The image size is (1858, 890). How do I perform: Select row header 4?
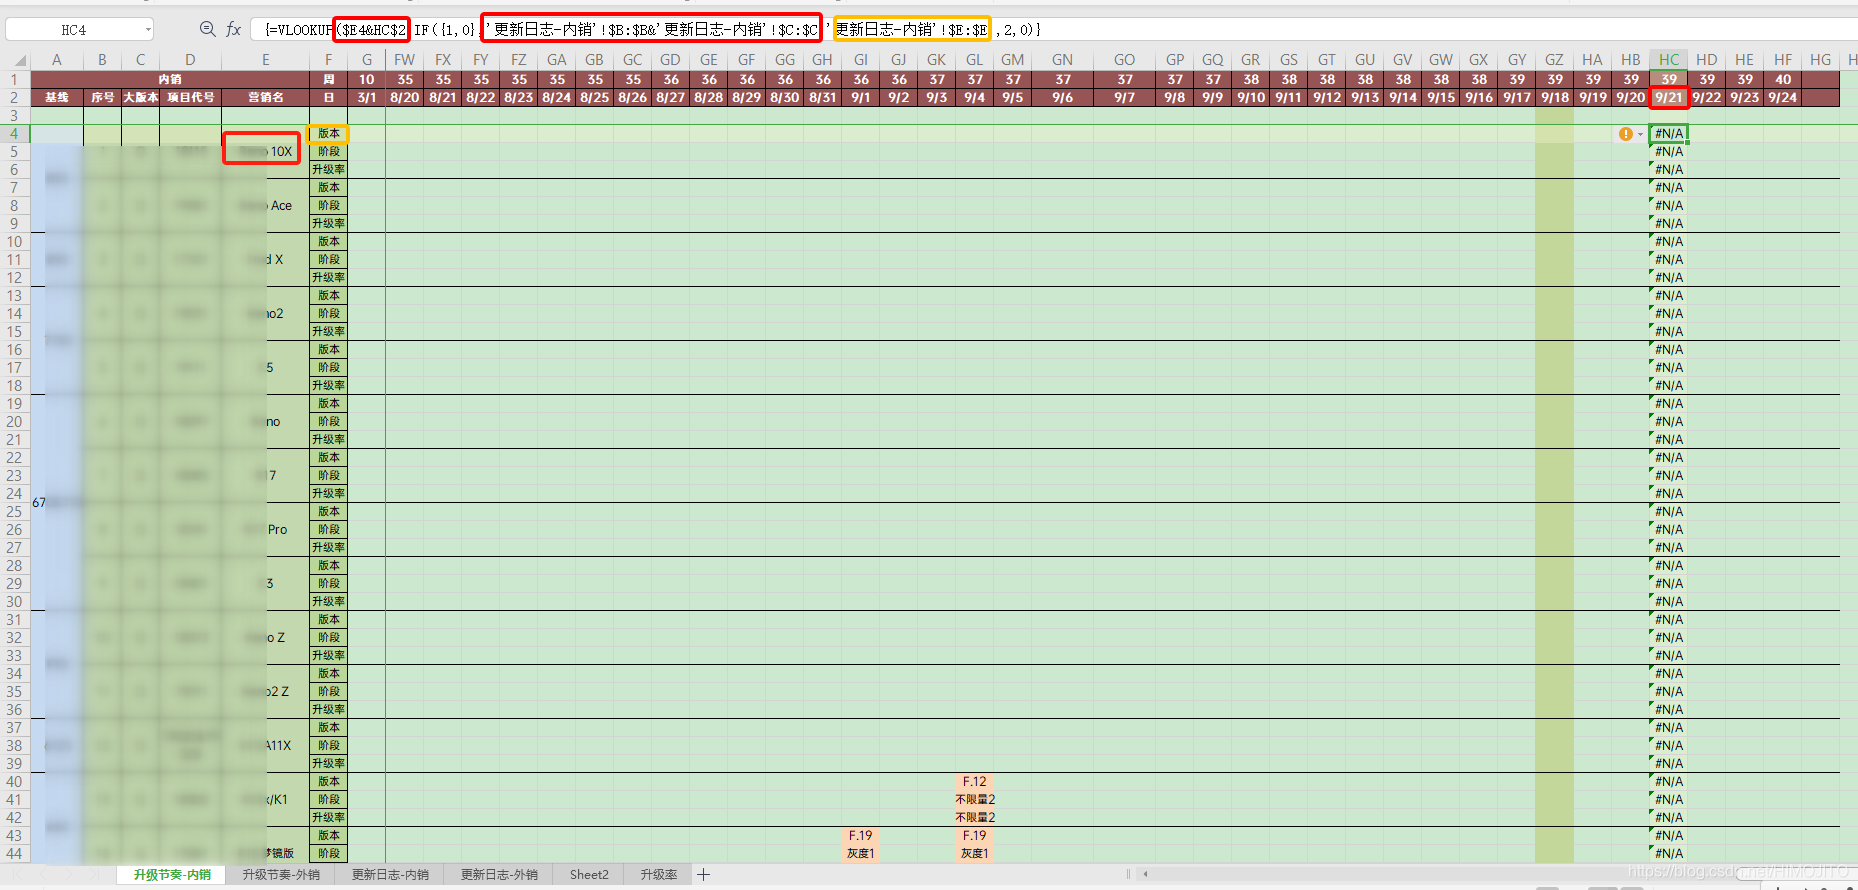click(x=14, y=134)
